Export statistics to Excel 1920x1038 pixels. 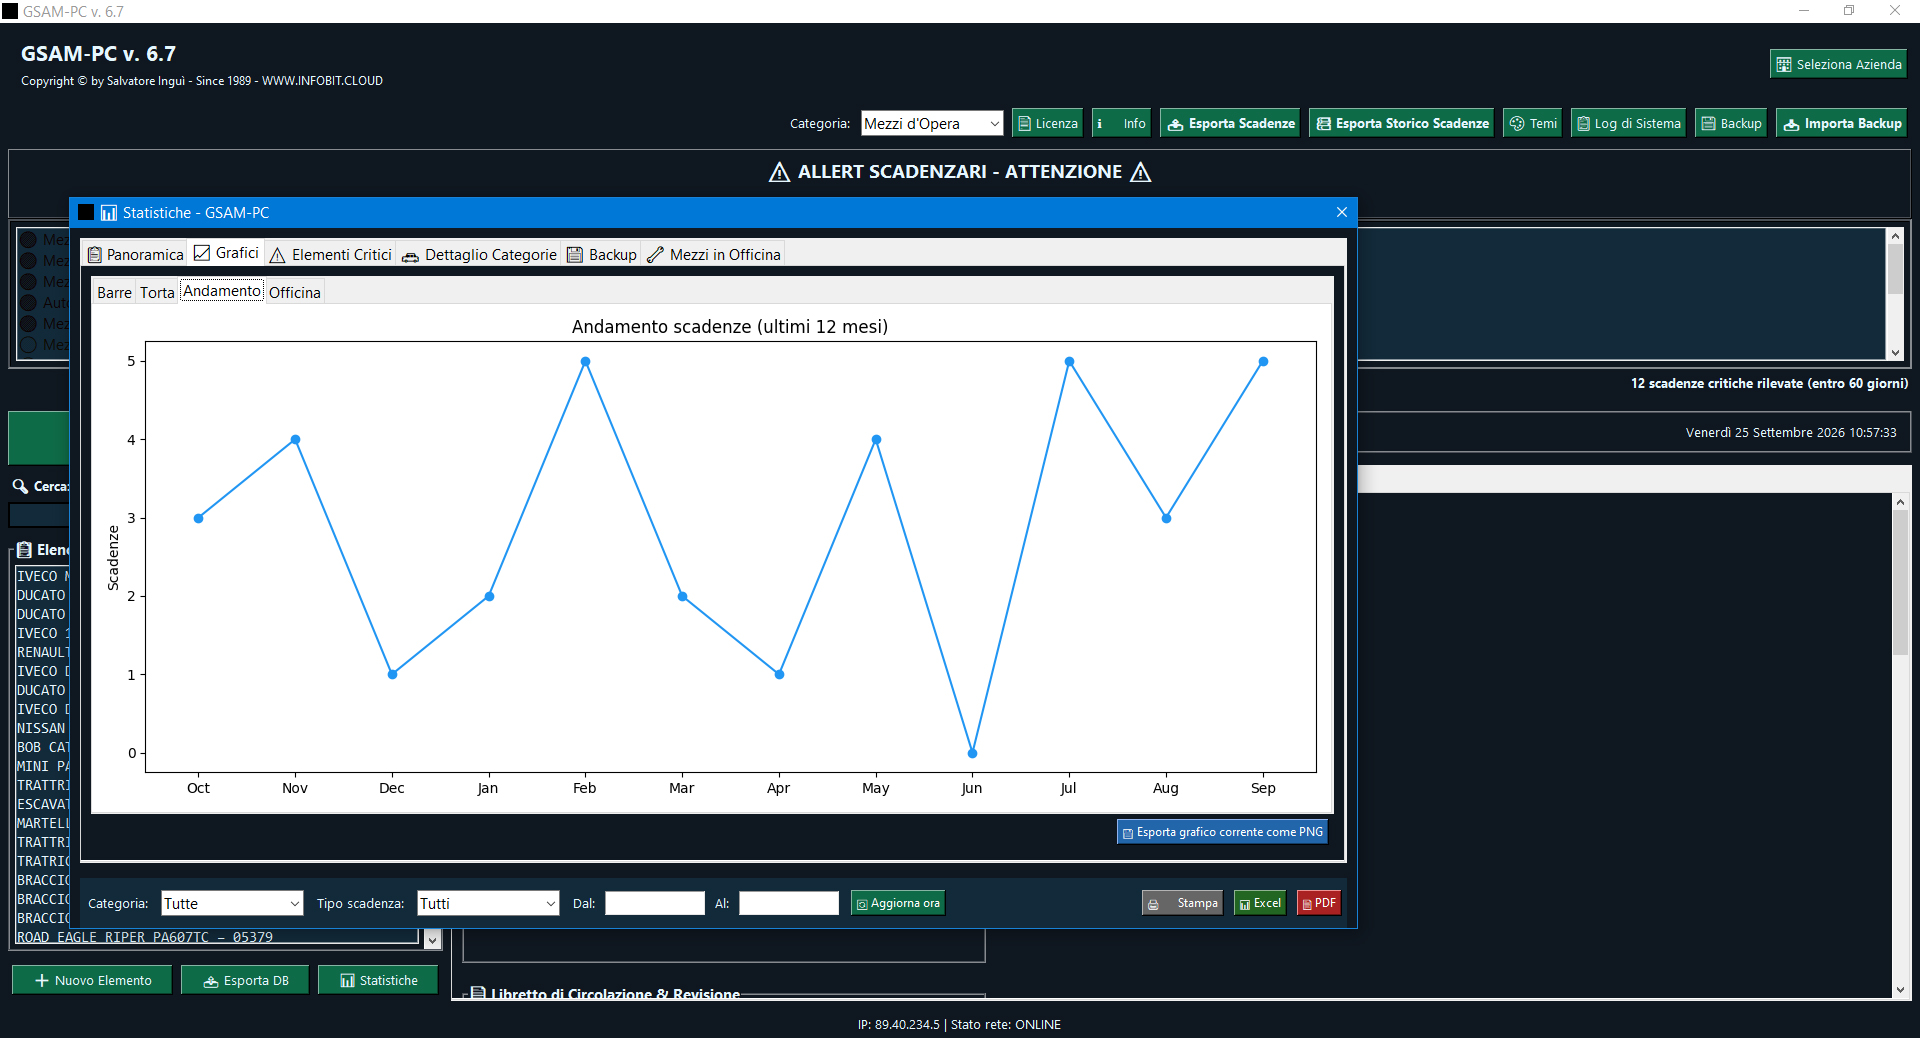(1259, 903)
